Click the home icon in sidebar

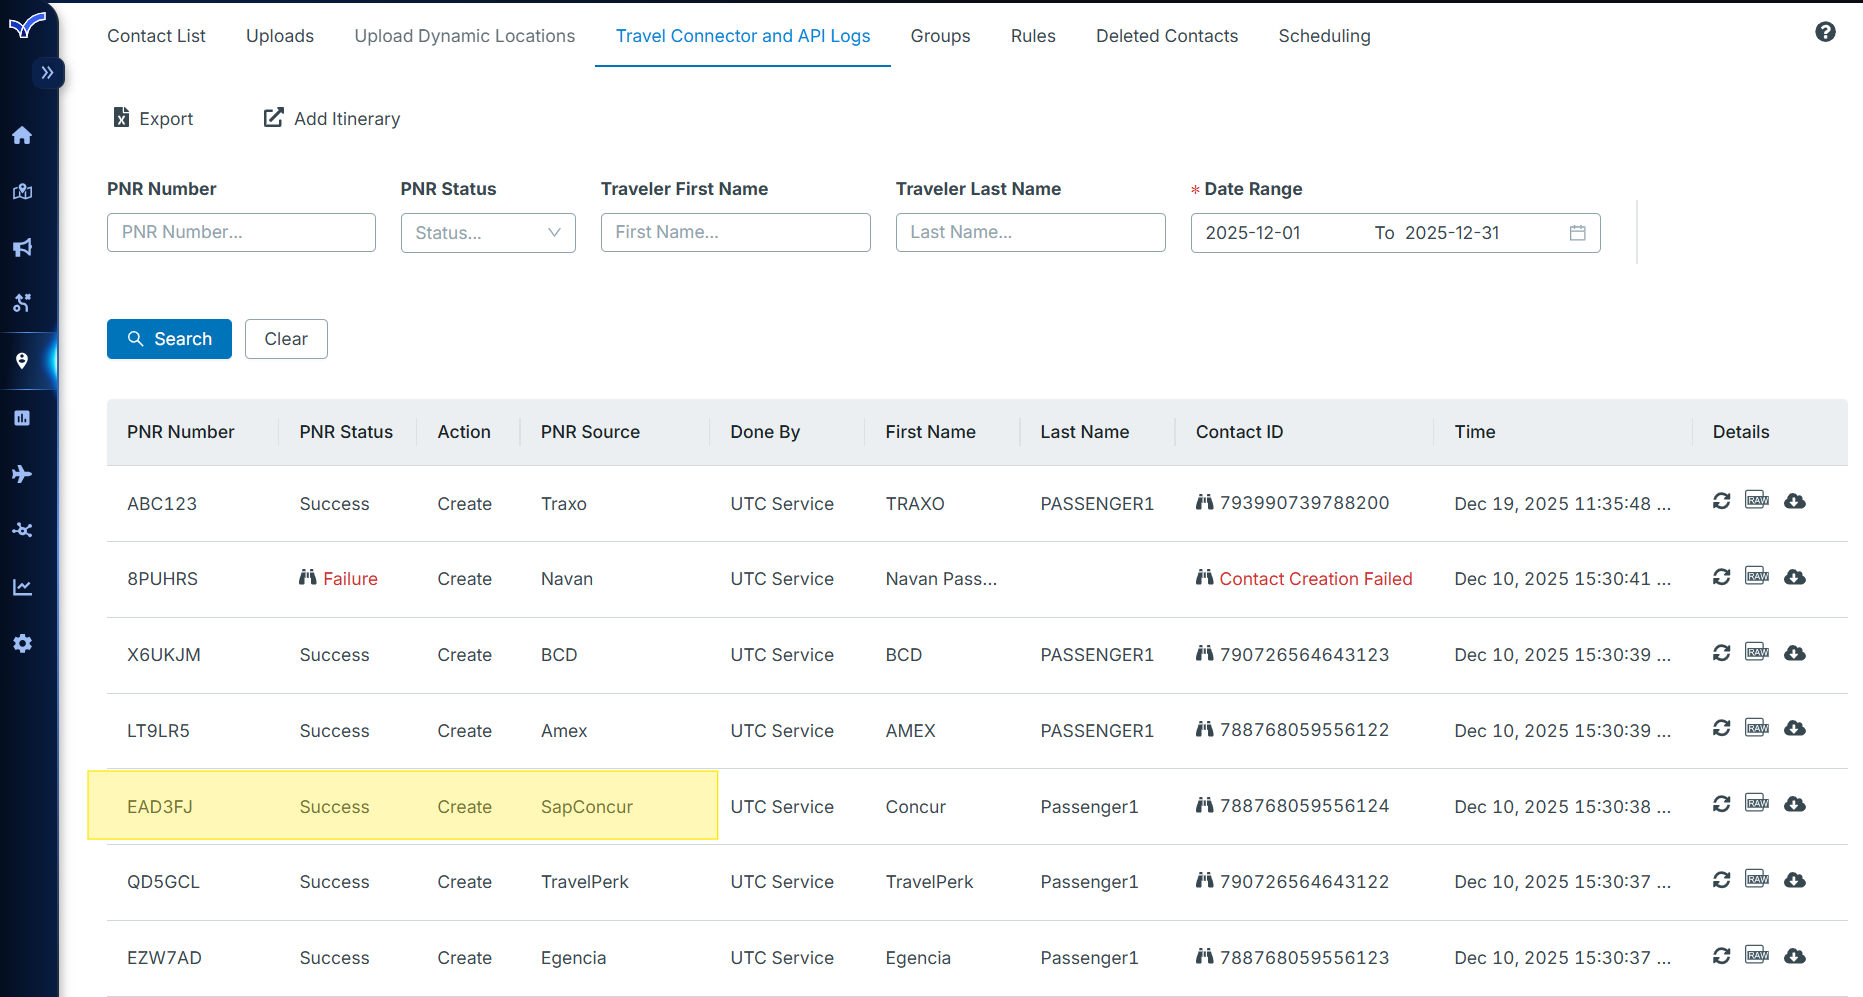(x=22, y=135)
